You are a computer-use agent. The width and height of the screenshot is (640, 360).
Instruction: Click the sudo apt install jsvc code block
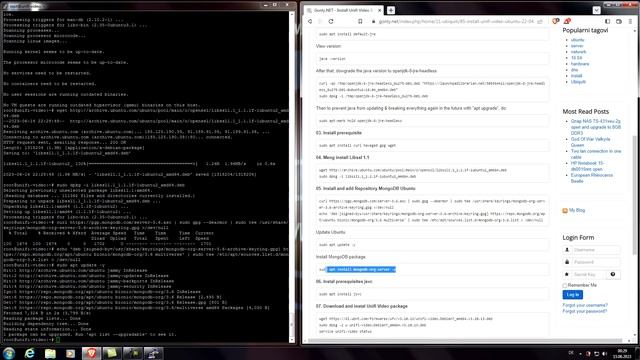tap(432, 294)
